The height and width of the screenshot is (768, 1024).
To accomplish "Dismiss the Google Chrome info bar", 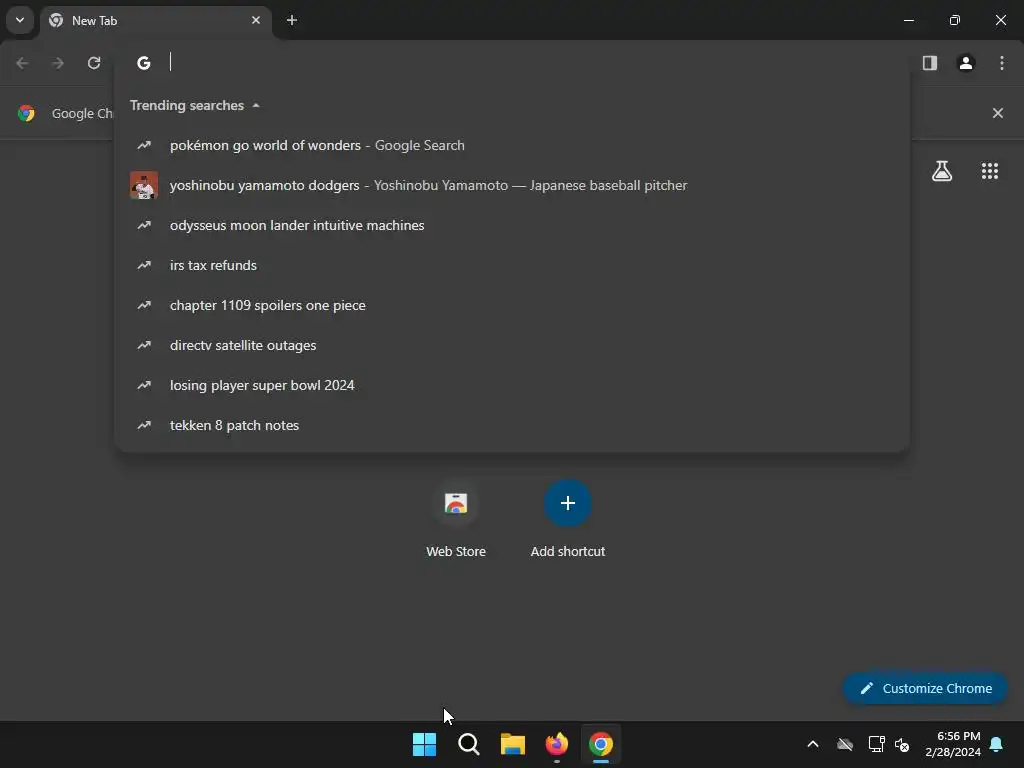I will [x=997, y=113].
